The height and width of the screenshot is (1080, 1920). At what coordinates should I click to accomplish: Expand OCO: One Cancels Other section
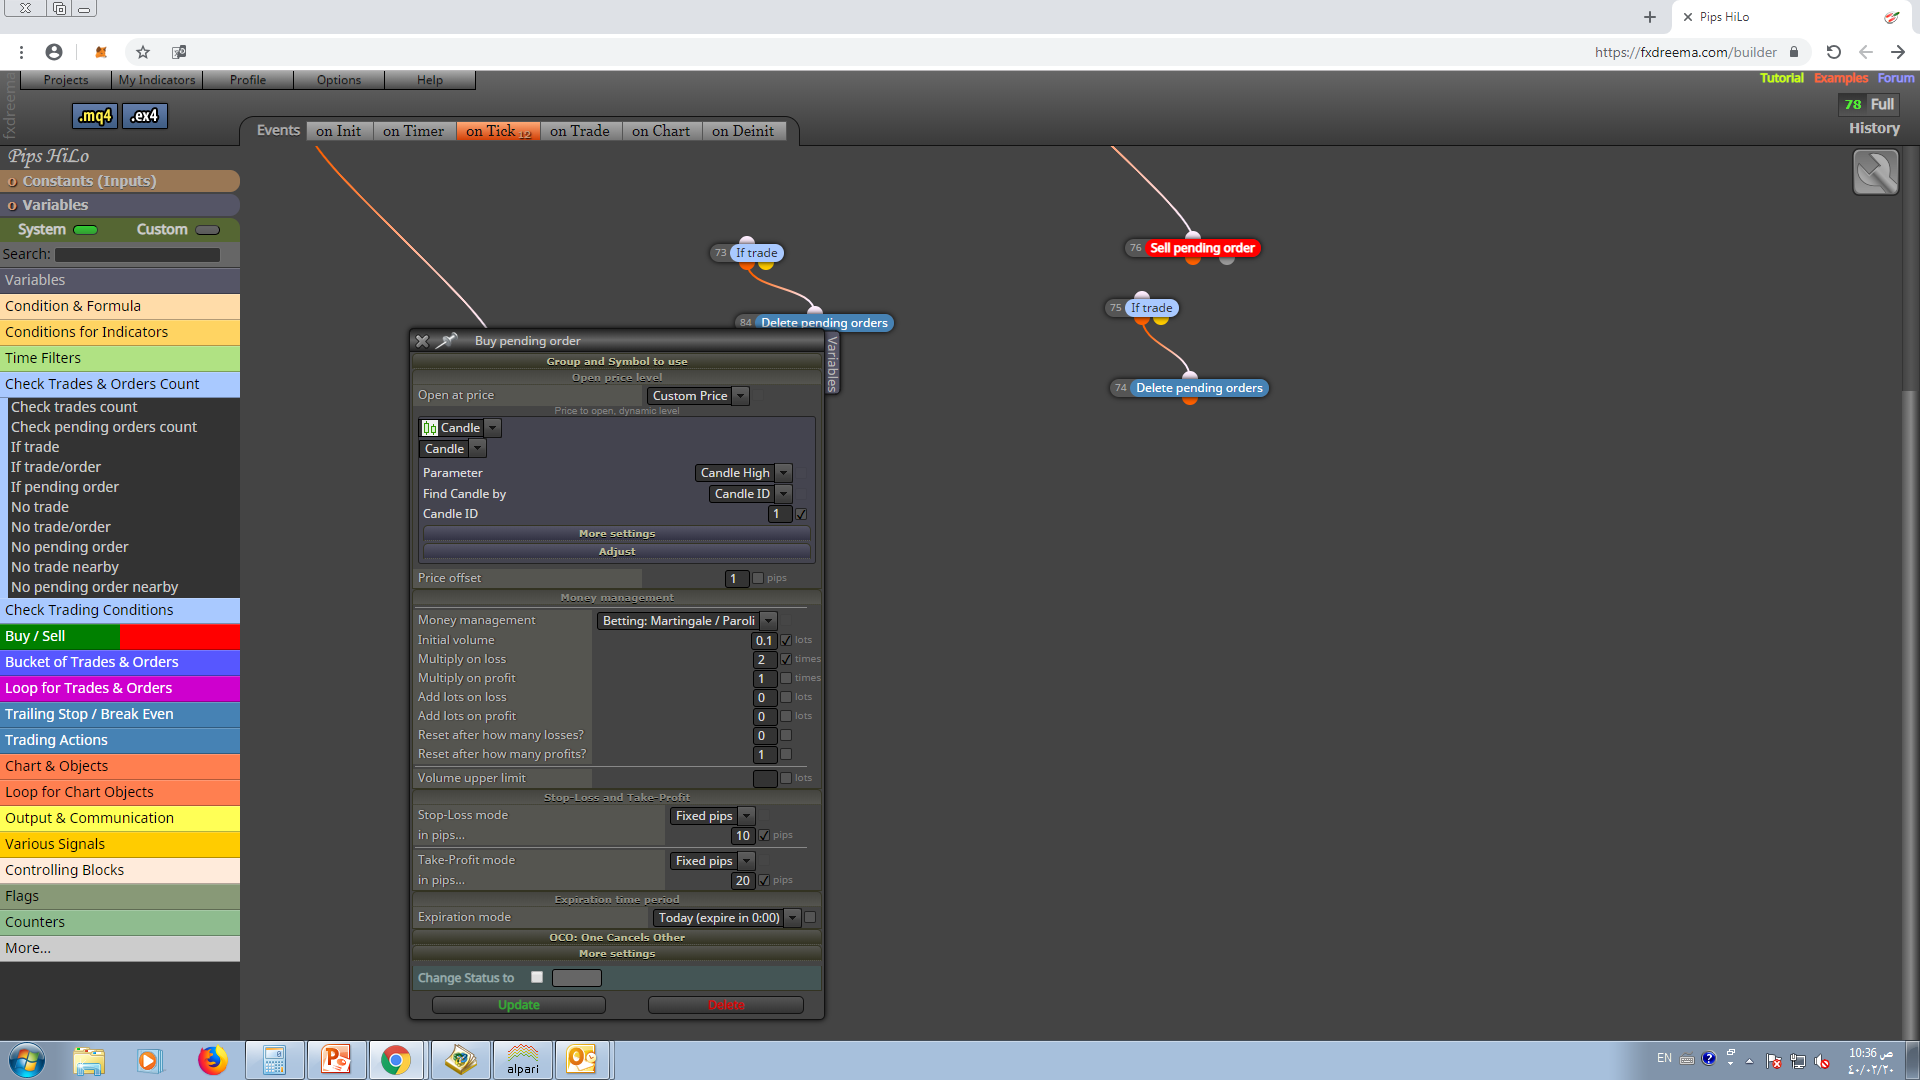coord(617,938)
